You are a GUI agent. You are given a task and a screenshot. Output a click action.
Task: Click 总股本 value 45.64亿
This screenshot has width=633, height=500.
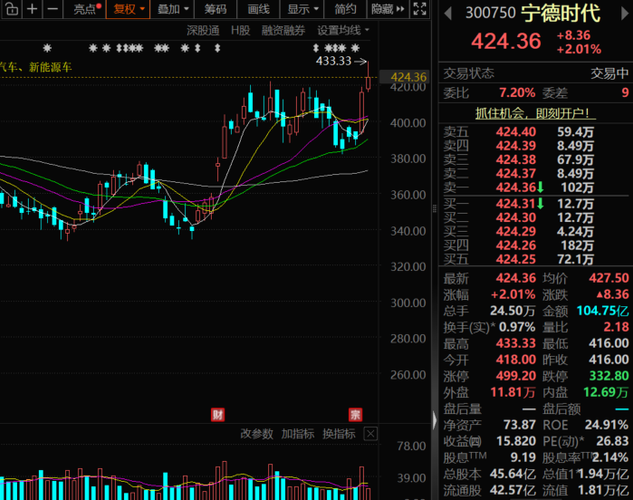click(x=513, y=474)
